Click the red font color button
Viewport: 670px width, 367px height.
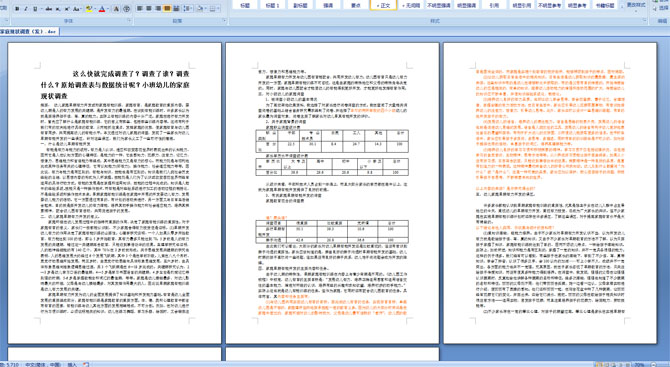102,9
